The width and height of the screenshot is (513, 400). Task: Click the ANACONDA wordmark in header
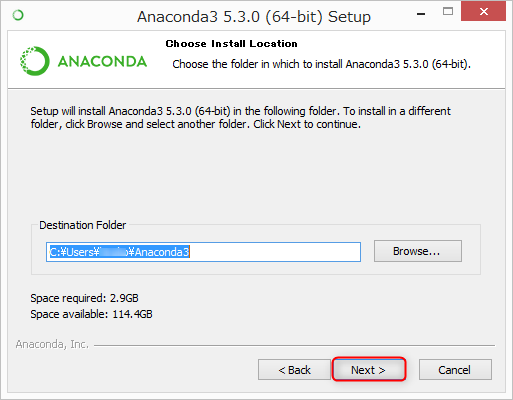coord(102,62)
